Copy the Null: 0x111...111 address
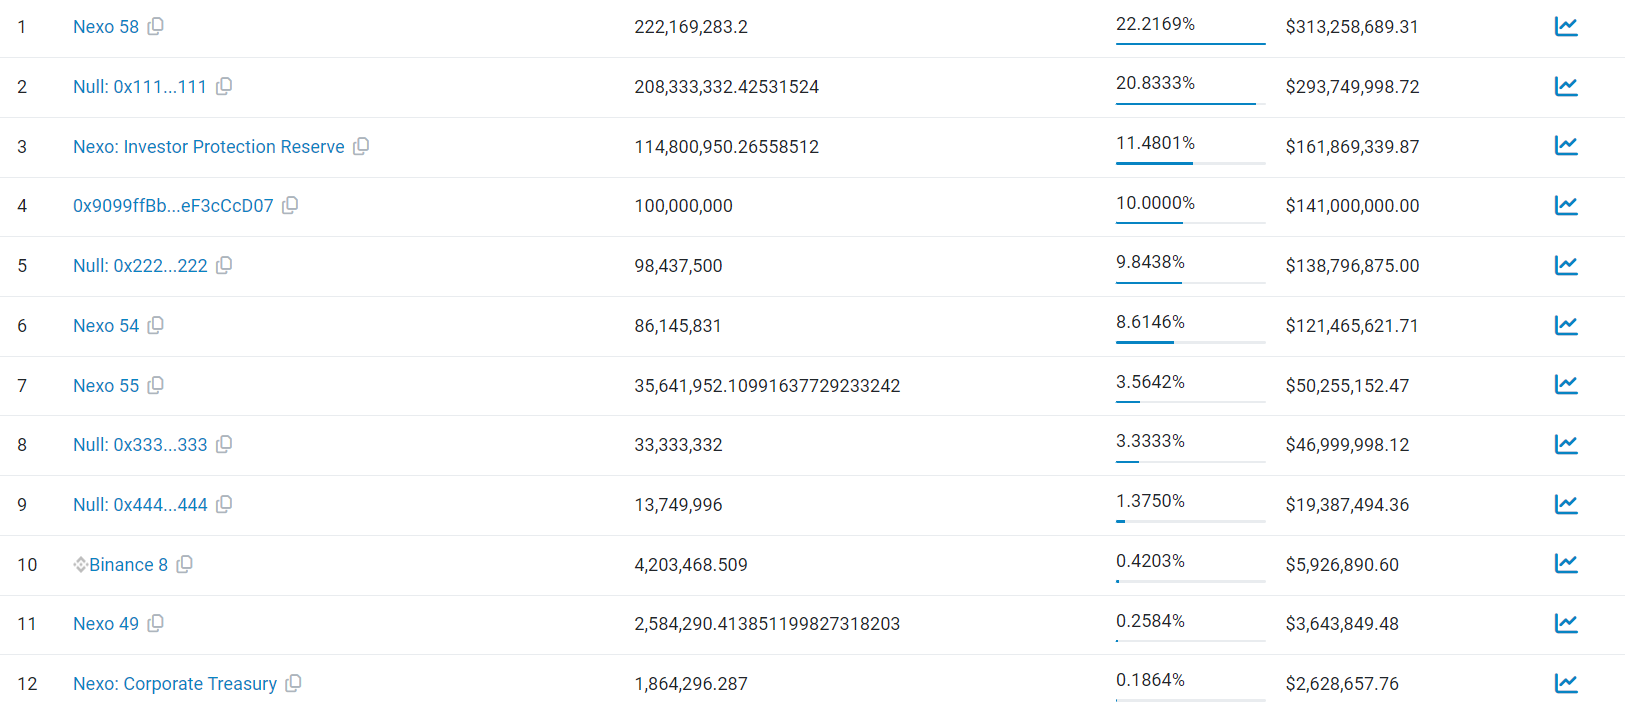The height and width of the screenshot is (710, 1625). click(224, 86)
